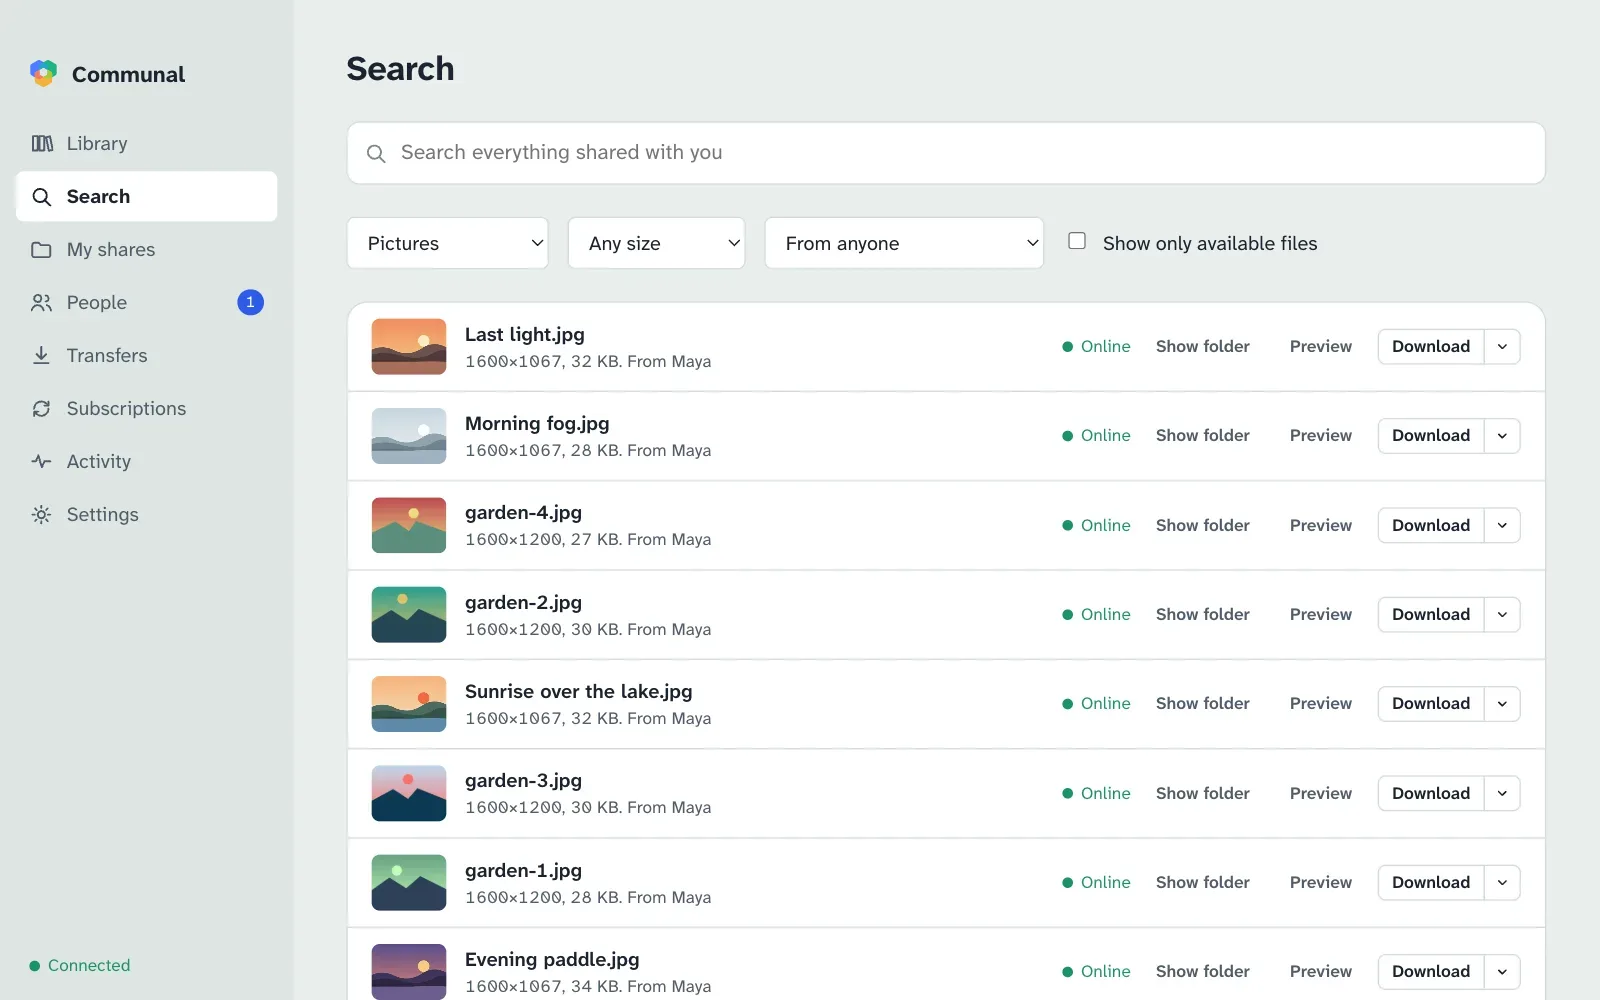Focus the 'Search everything shared with you' field
Viewport: 1600px width, 1000px height.
[946, 153]
